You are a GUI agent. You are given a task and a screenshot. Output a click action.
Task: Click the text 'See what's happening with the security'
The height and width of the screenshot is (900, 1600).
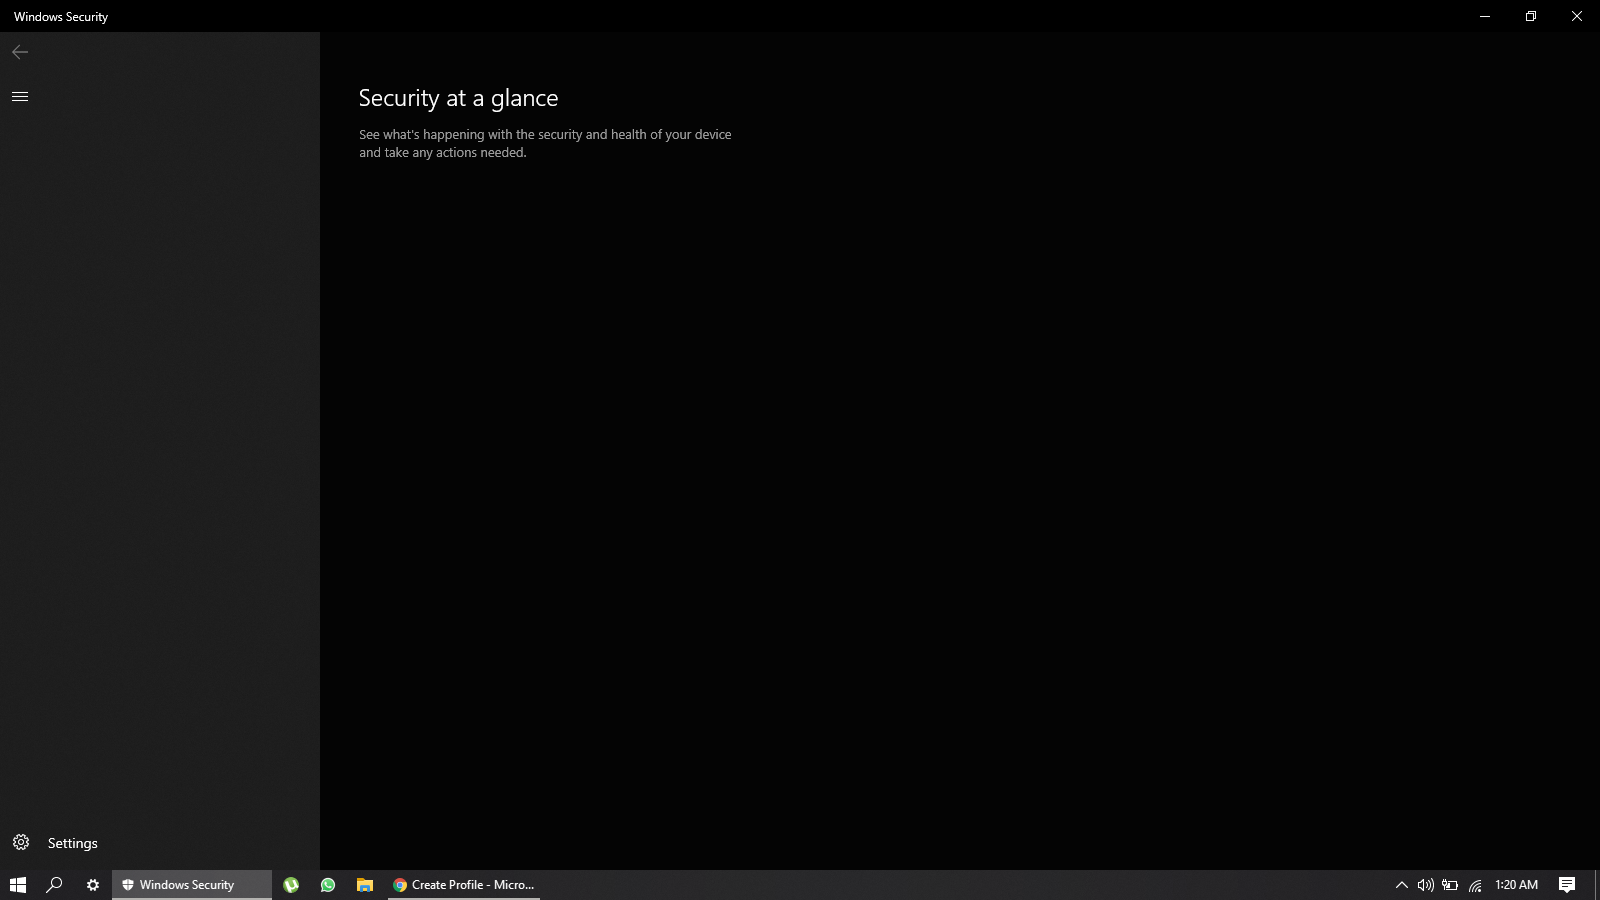(470, 134)
